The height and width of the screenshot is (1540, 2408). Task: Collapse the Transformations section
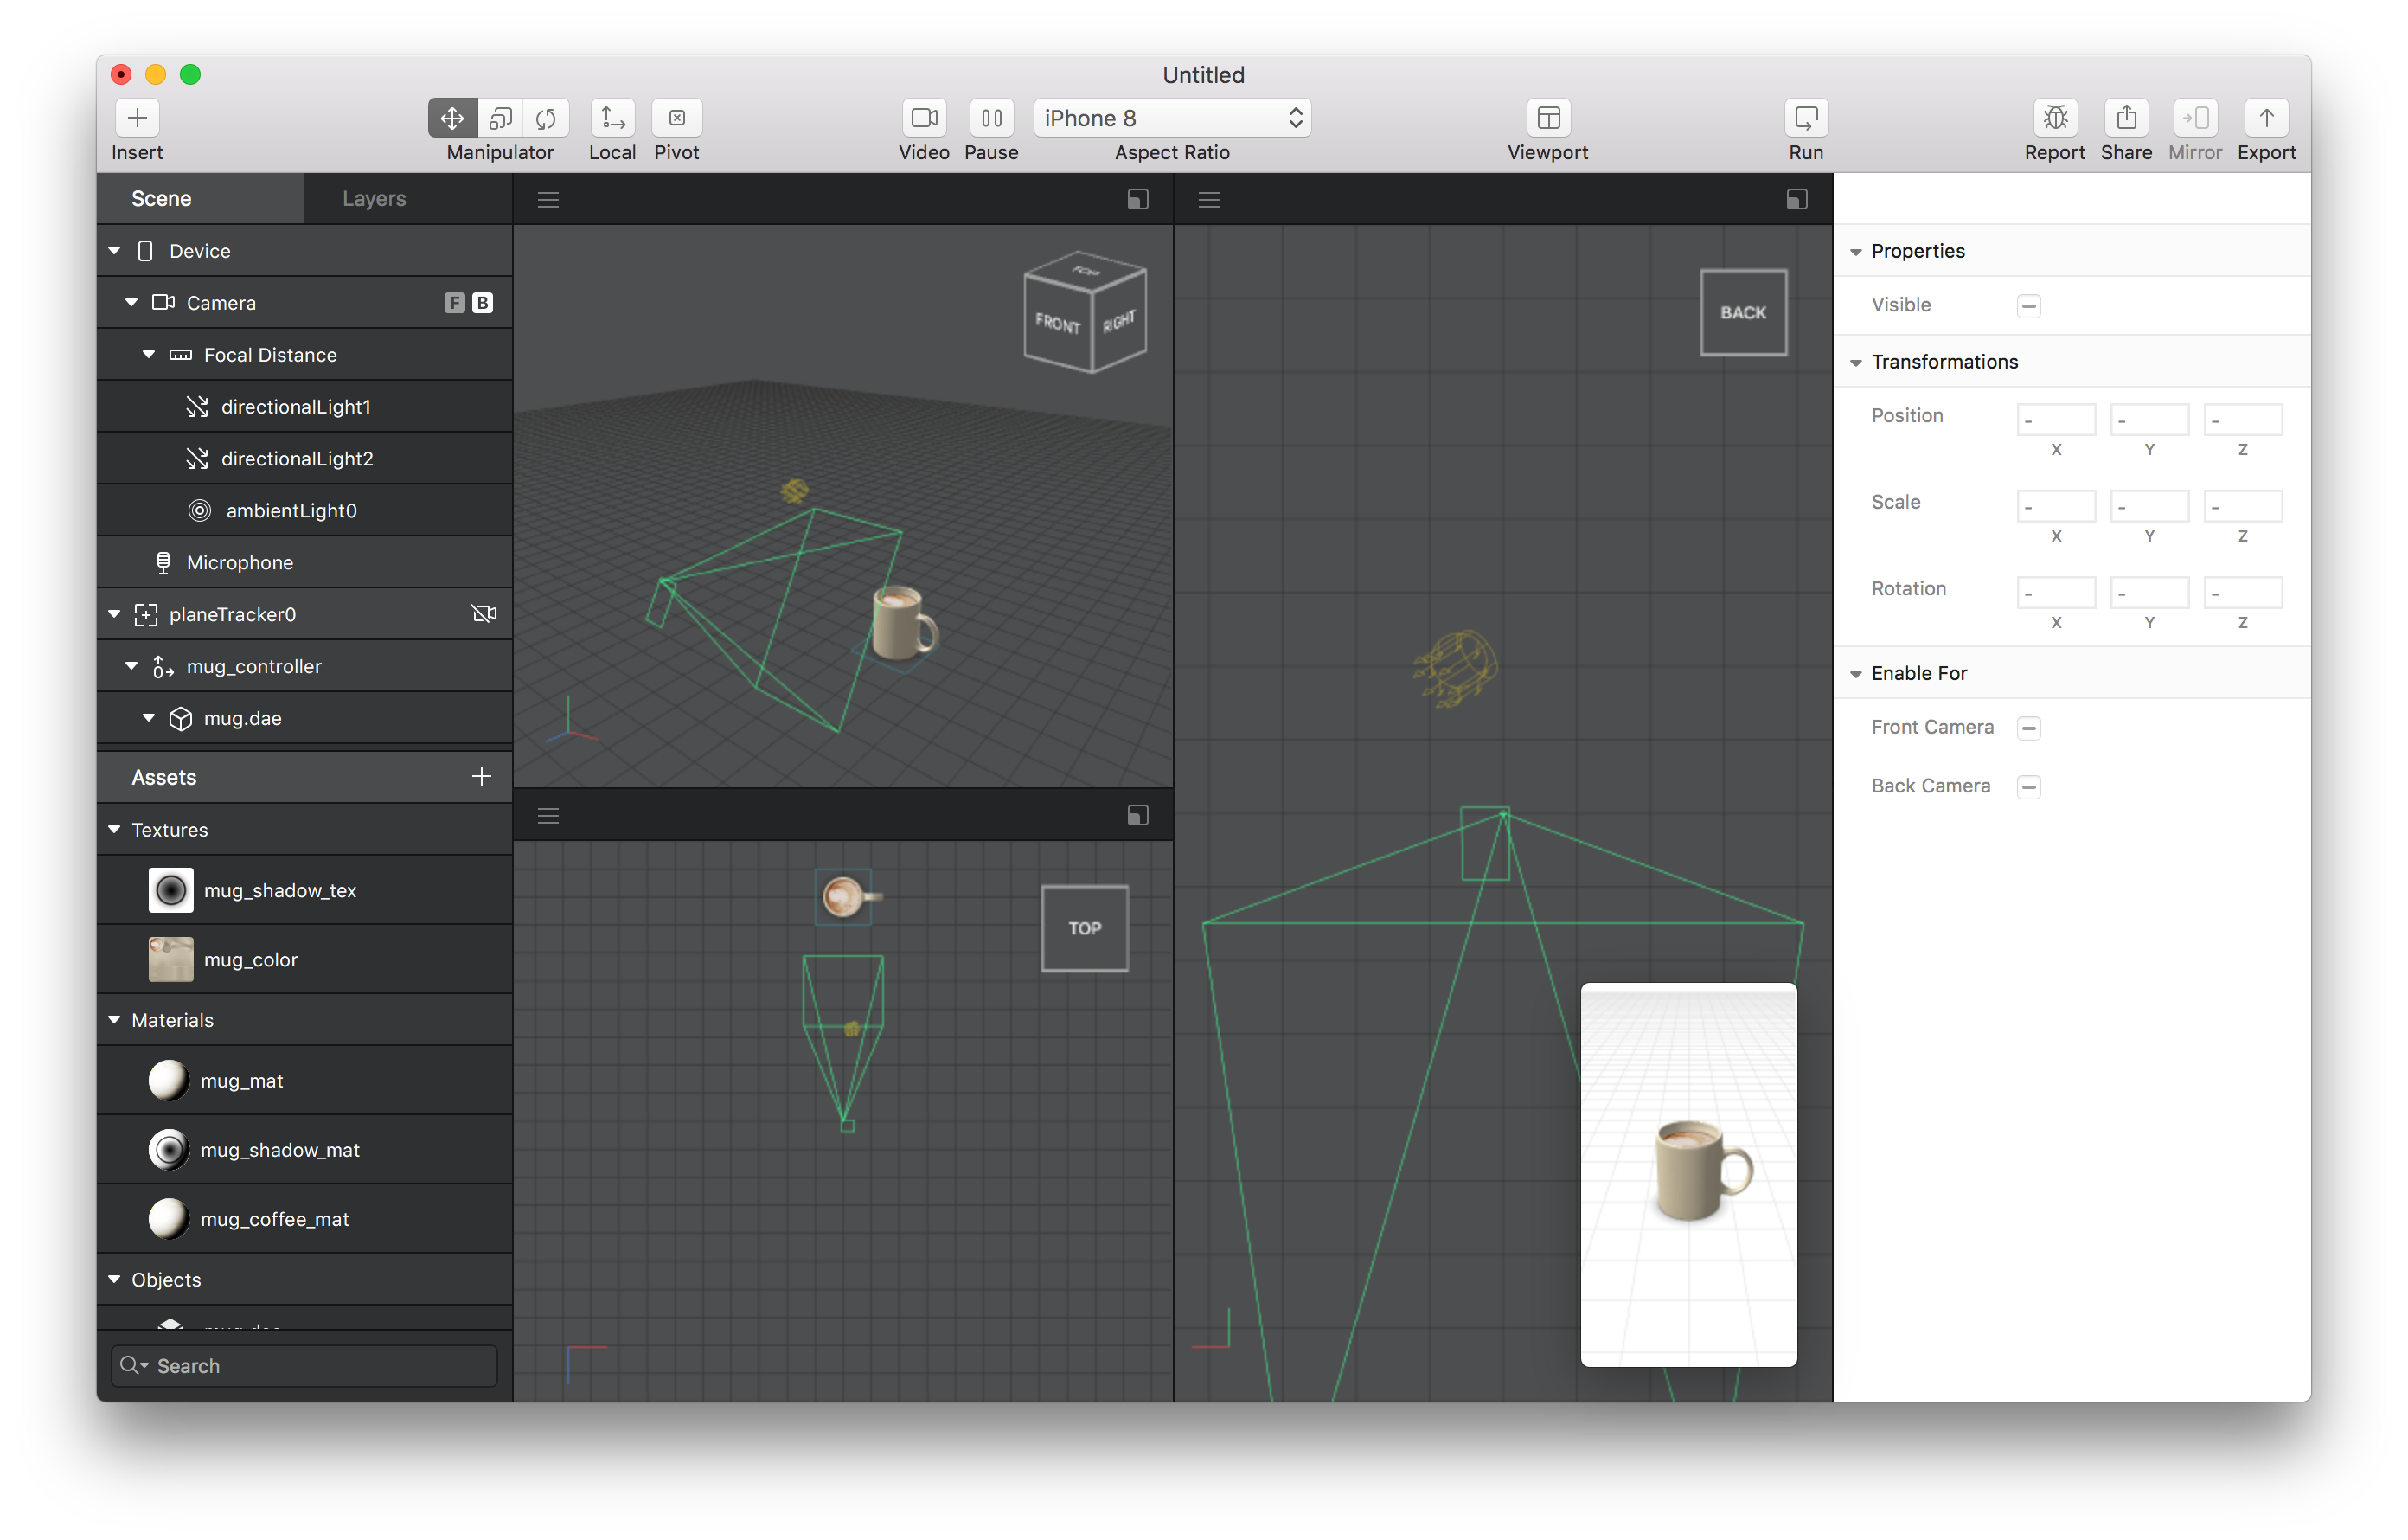1857,362
